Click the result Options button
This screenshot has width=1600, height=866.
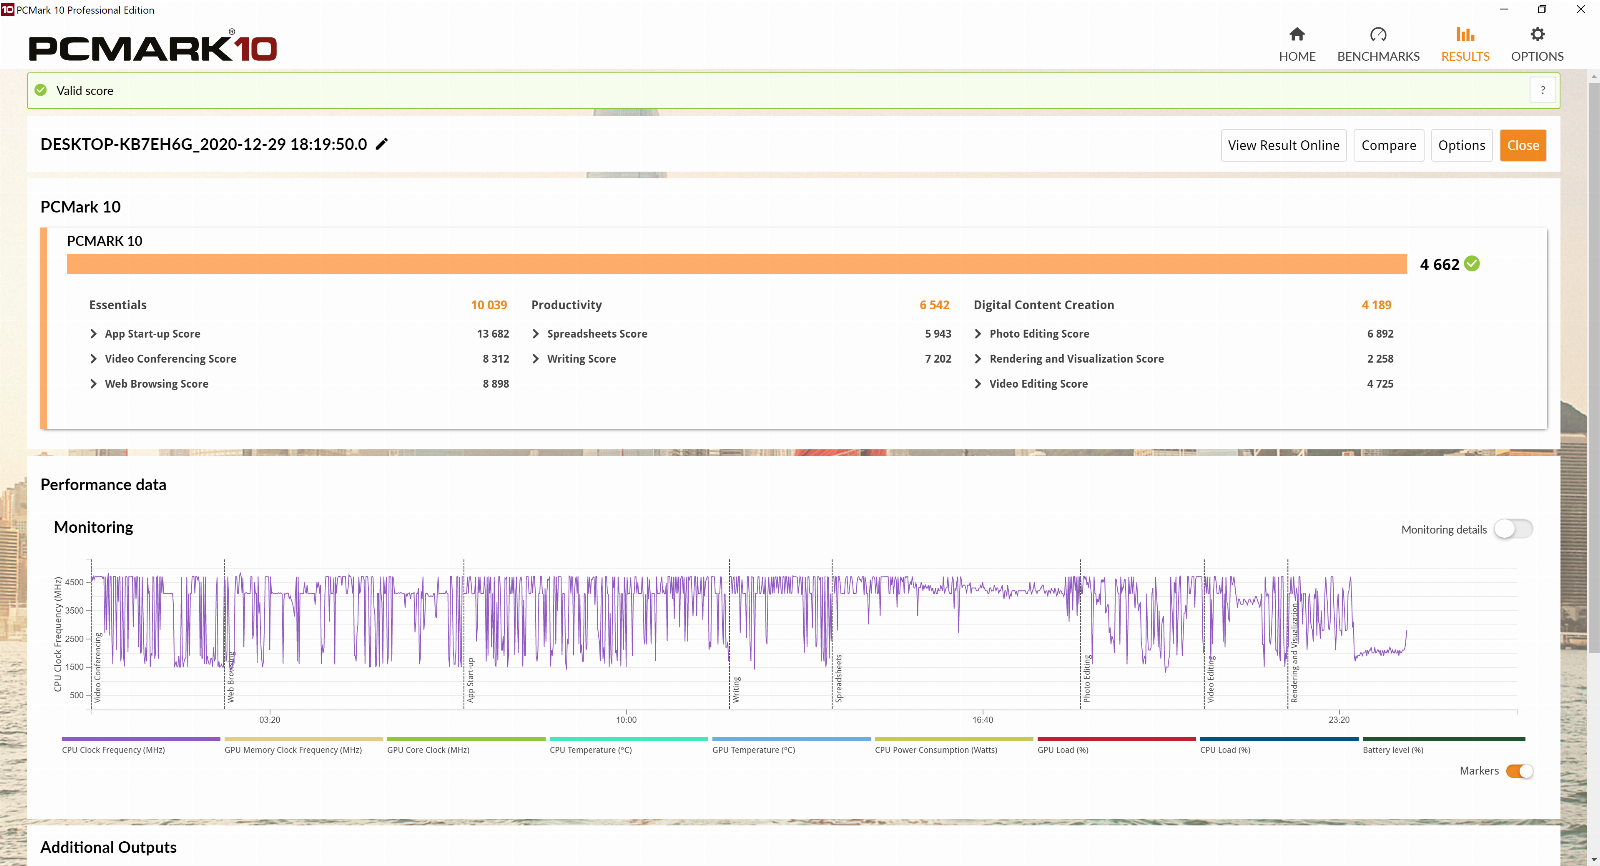(1462, 145)
